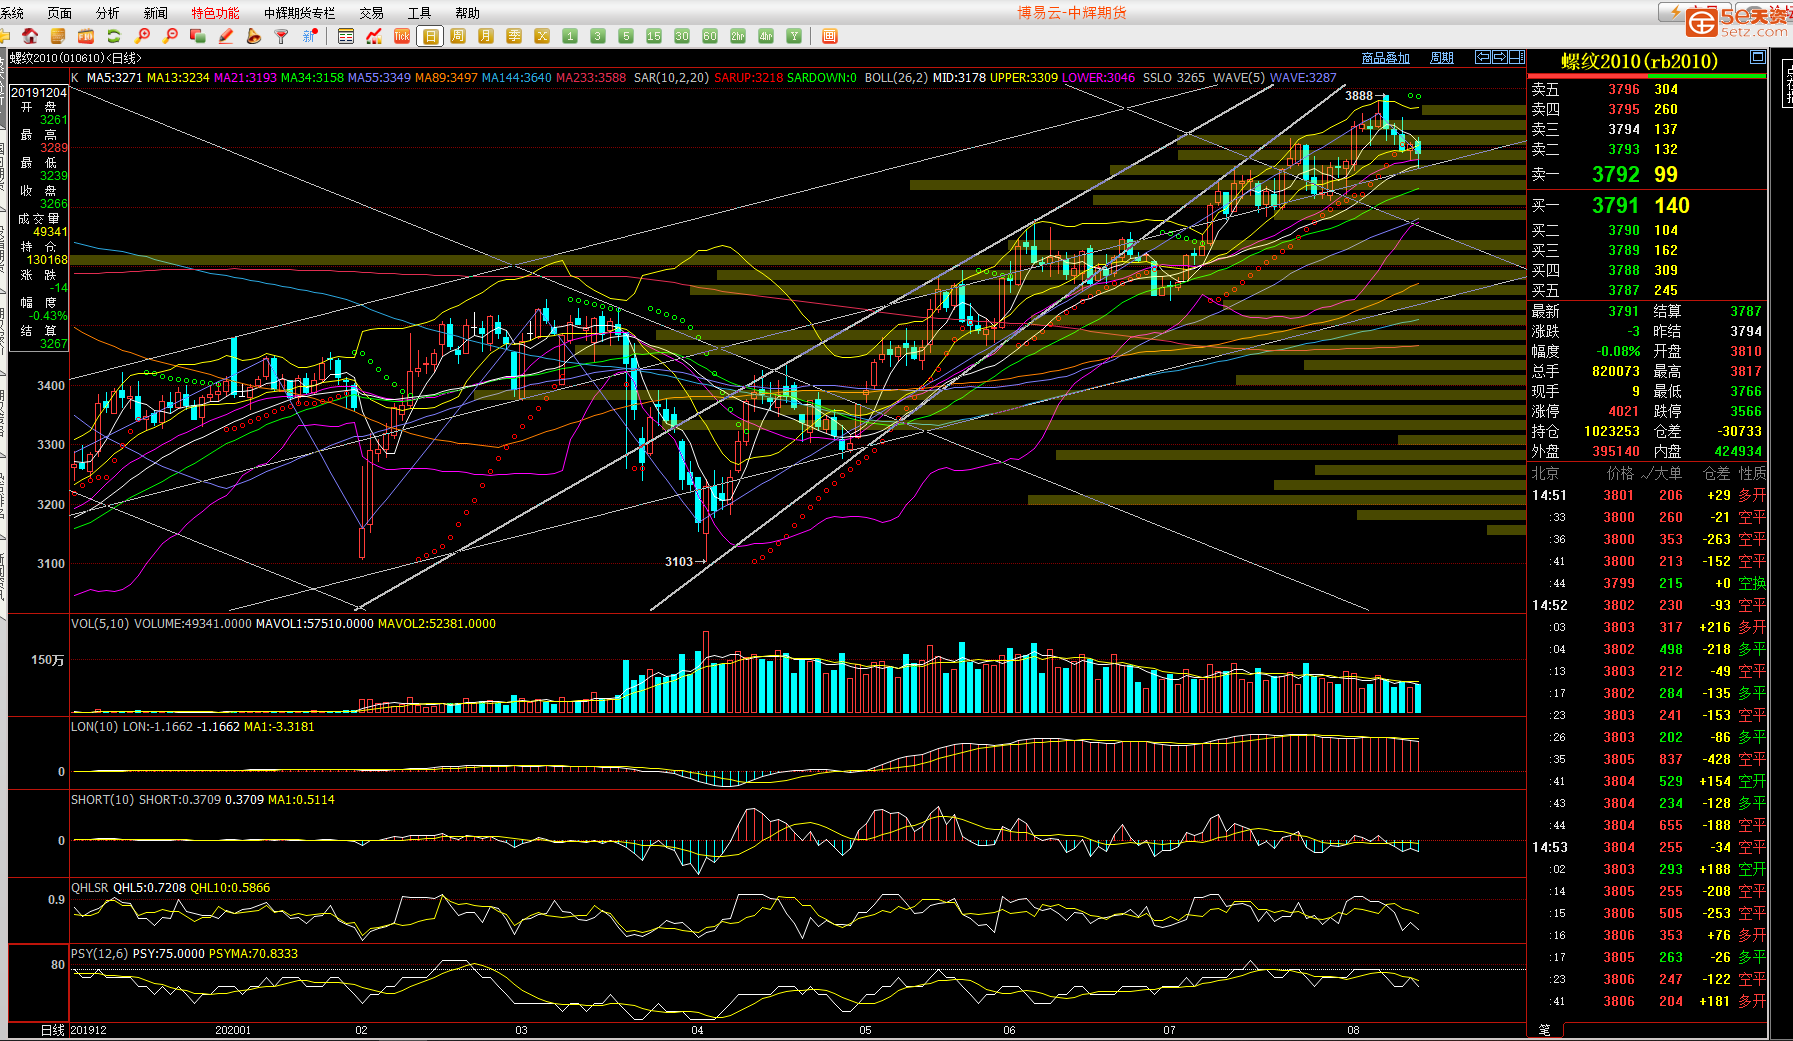Click the WAVE(5) indicator label
Image resolution: width=1793 pixels, height=1041 pixels.
1239,78
